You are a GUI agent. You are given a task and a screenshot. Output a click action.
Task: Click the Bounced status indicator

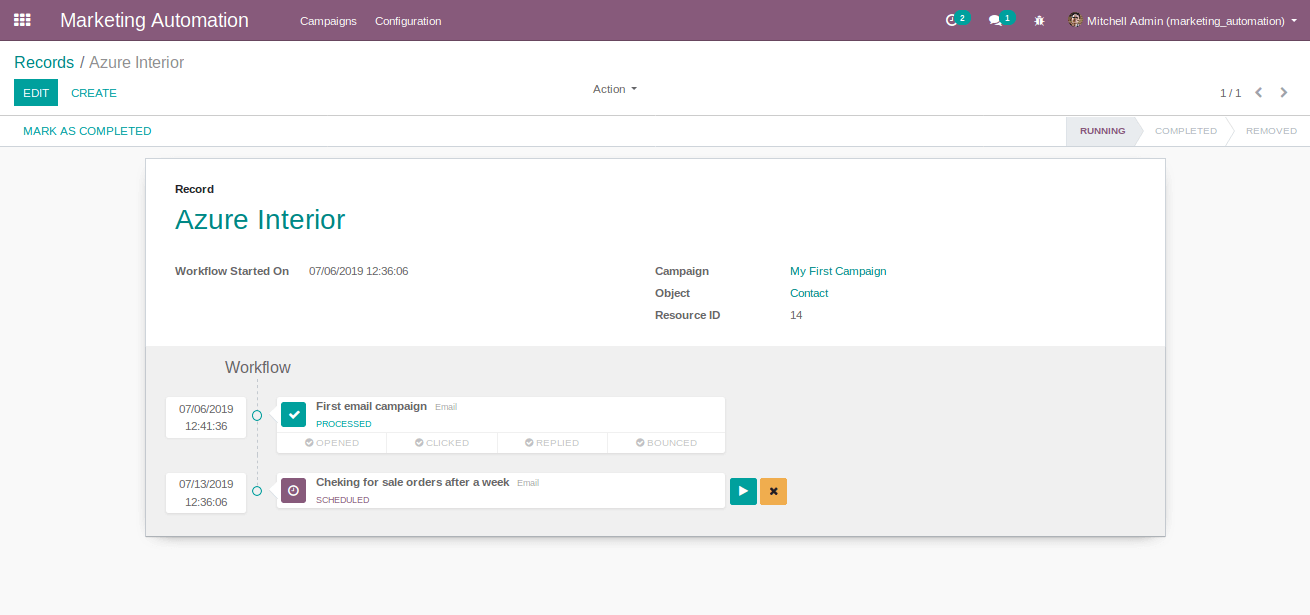[x=666, y=443]
